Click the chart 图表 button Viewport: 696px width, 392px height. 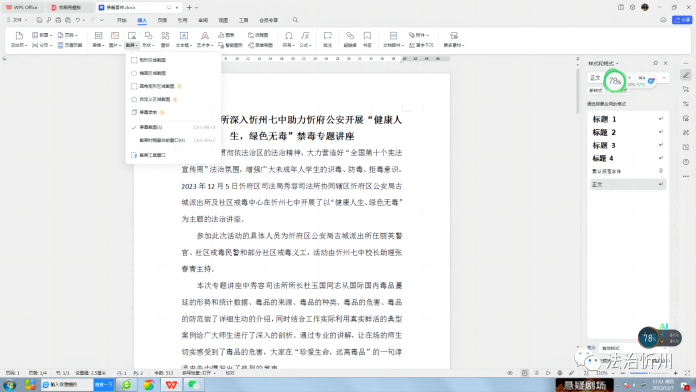[x=226, y=35]
